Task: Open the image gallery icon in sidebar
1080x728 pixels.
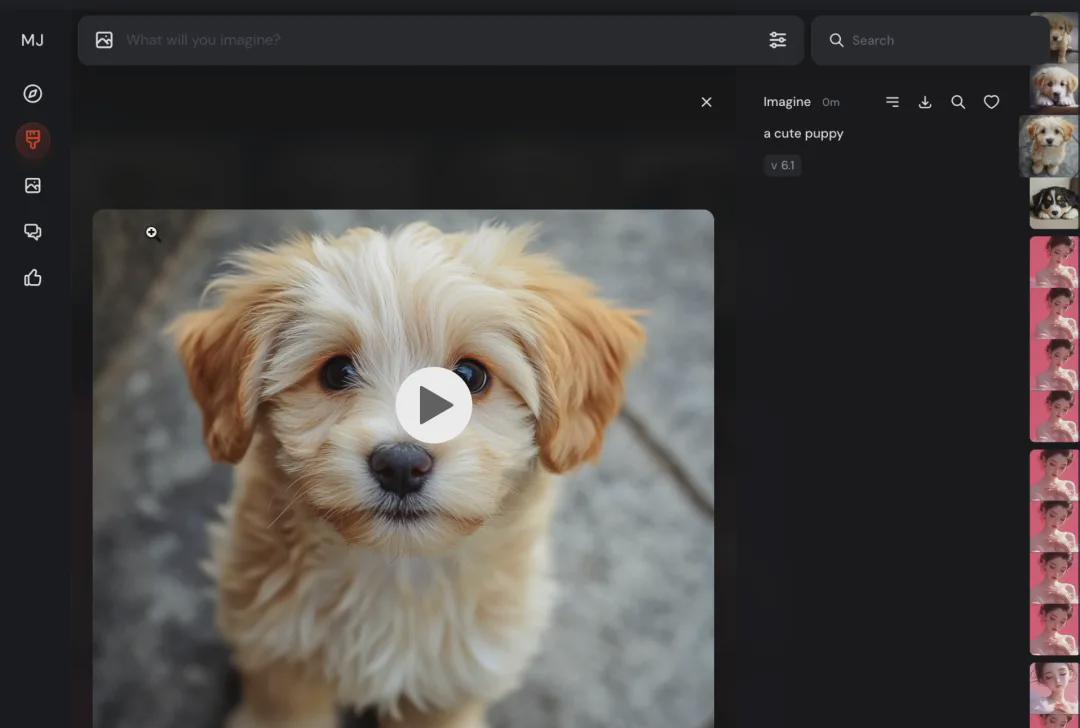Action: (x=32, y=185)
